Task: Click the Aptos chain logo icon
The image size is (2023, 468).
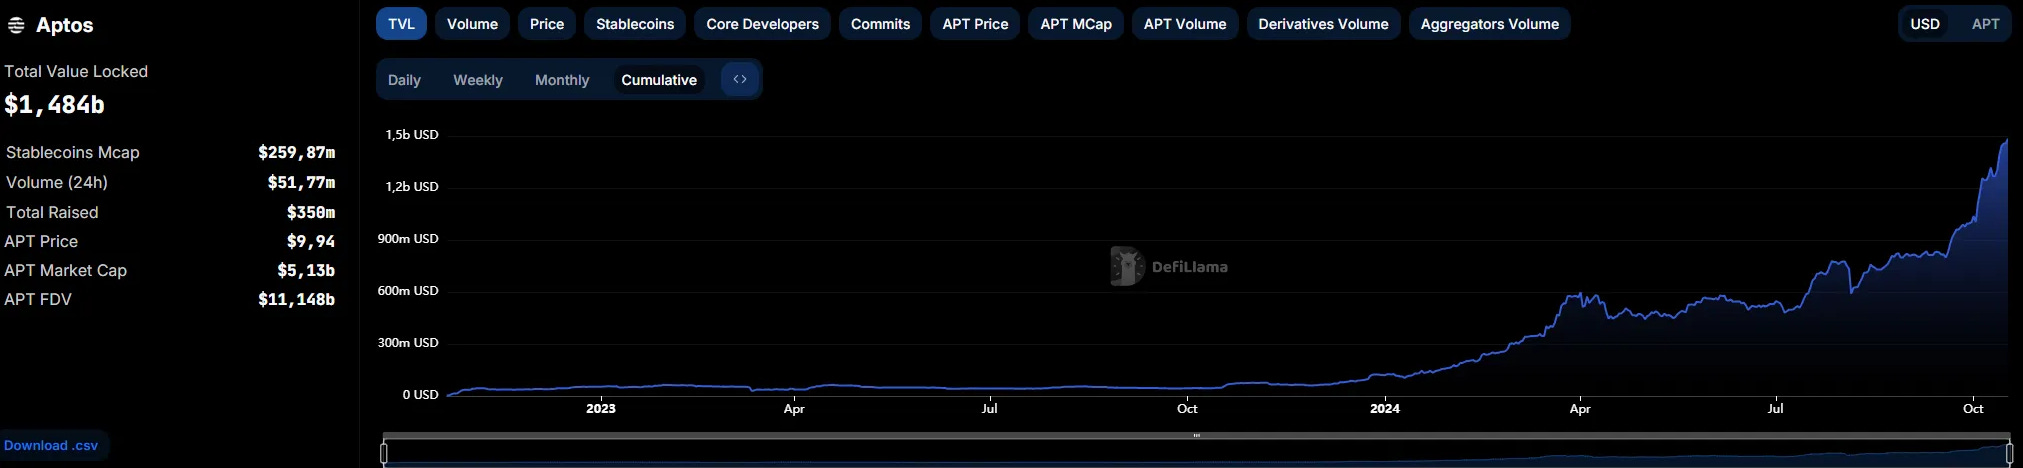Action: tap(16, 25)
